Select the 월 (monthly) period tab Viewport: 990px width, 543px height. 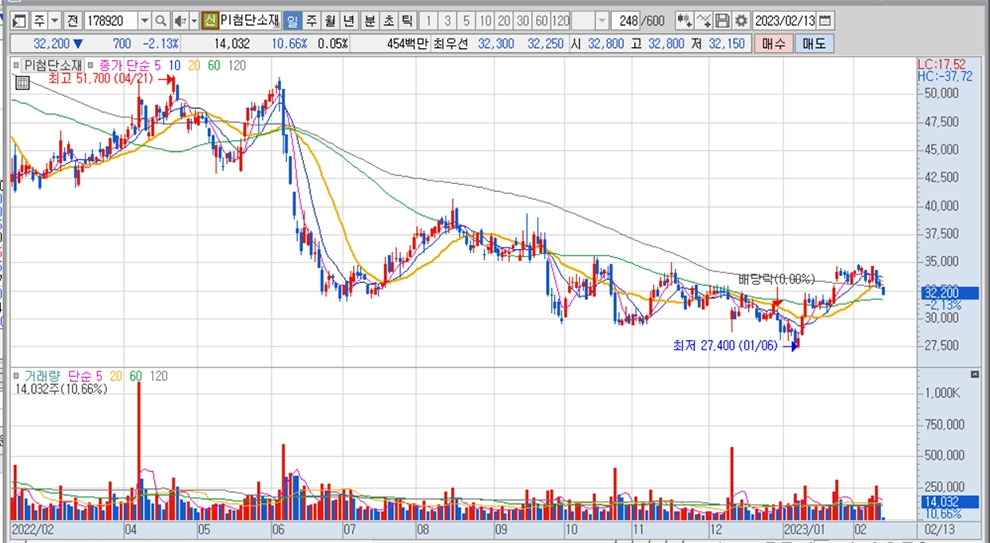coord(328,21)
